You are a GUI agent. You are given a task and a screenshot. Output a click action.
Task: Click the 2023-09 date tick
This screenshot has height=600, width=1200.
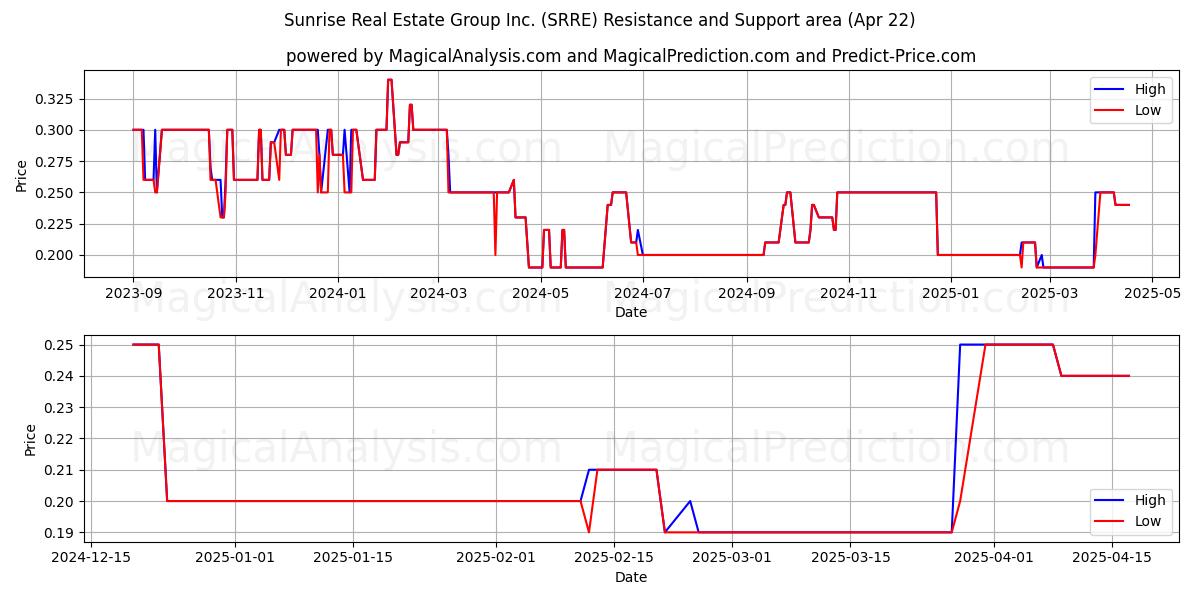tap(133, 294)
